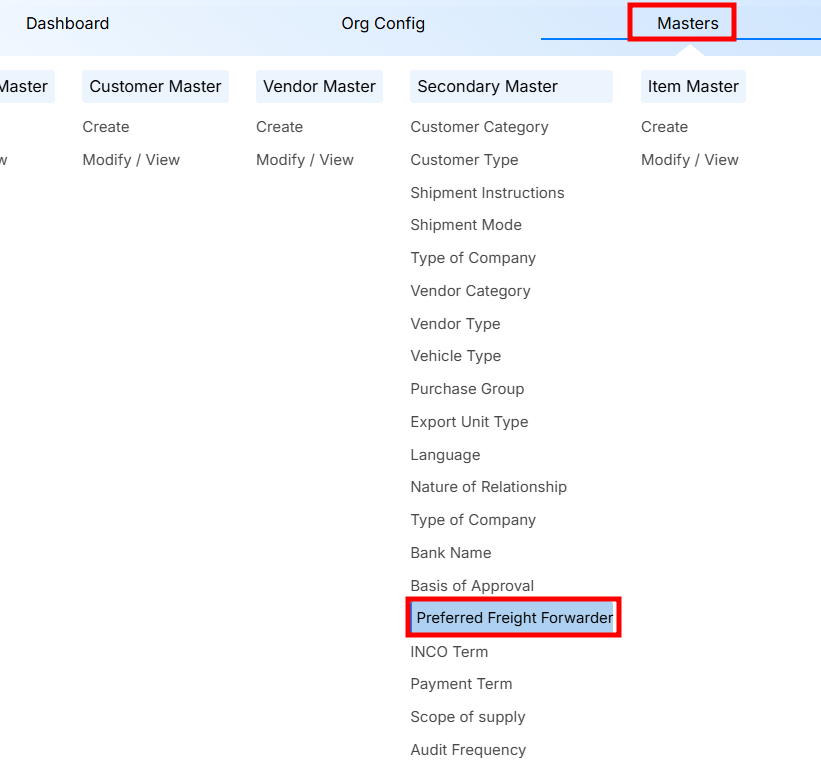
Task: Click the Secondary Master heading
Action: click(x=487, y=87)
